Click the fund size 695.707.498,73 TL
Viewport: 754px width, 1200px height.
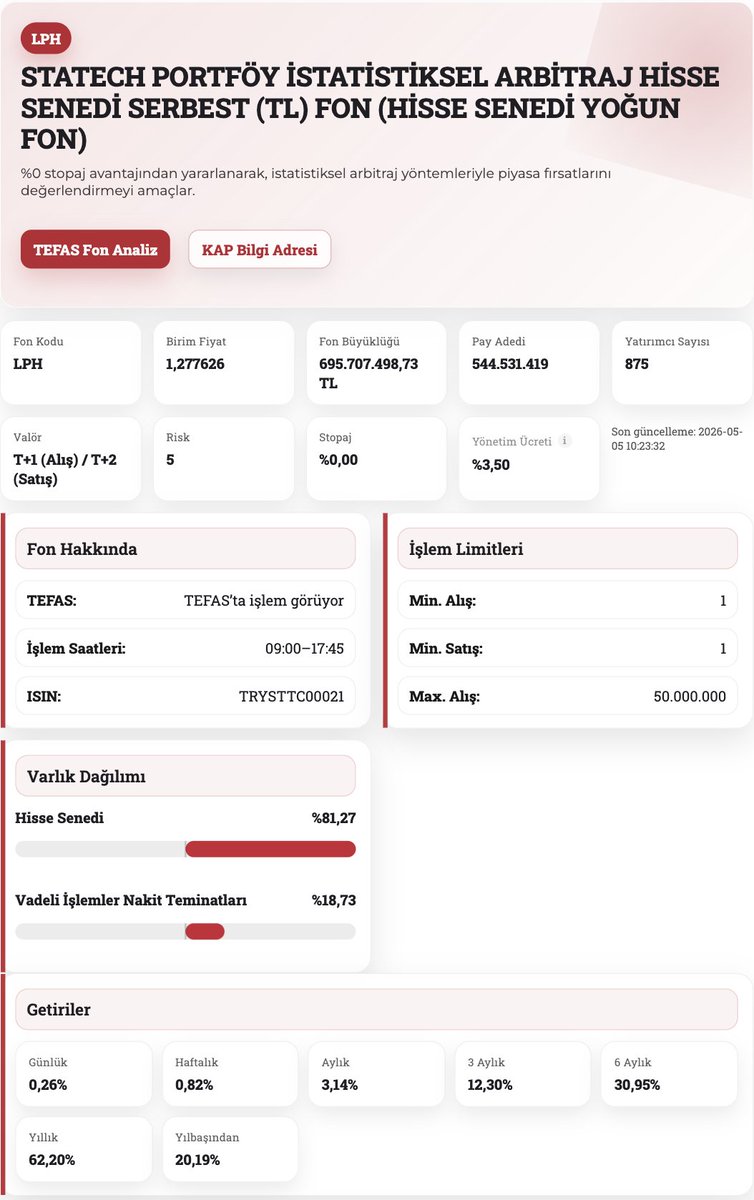(369, 373)
